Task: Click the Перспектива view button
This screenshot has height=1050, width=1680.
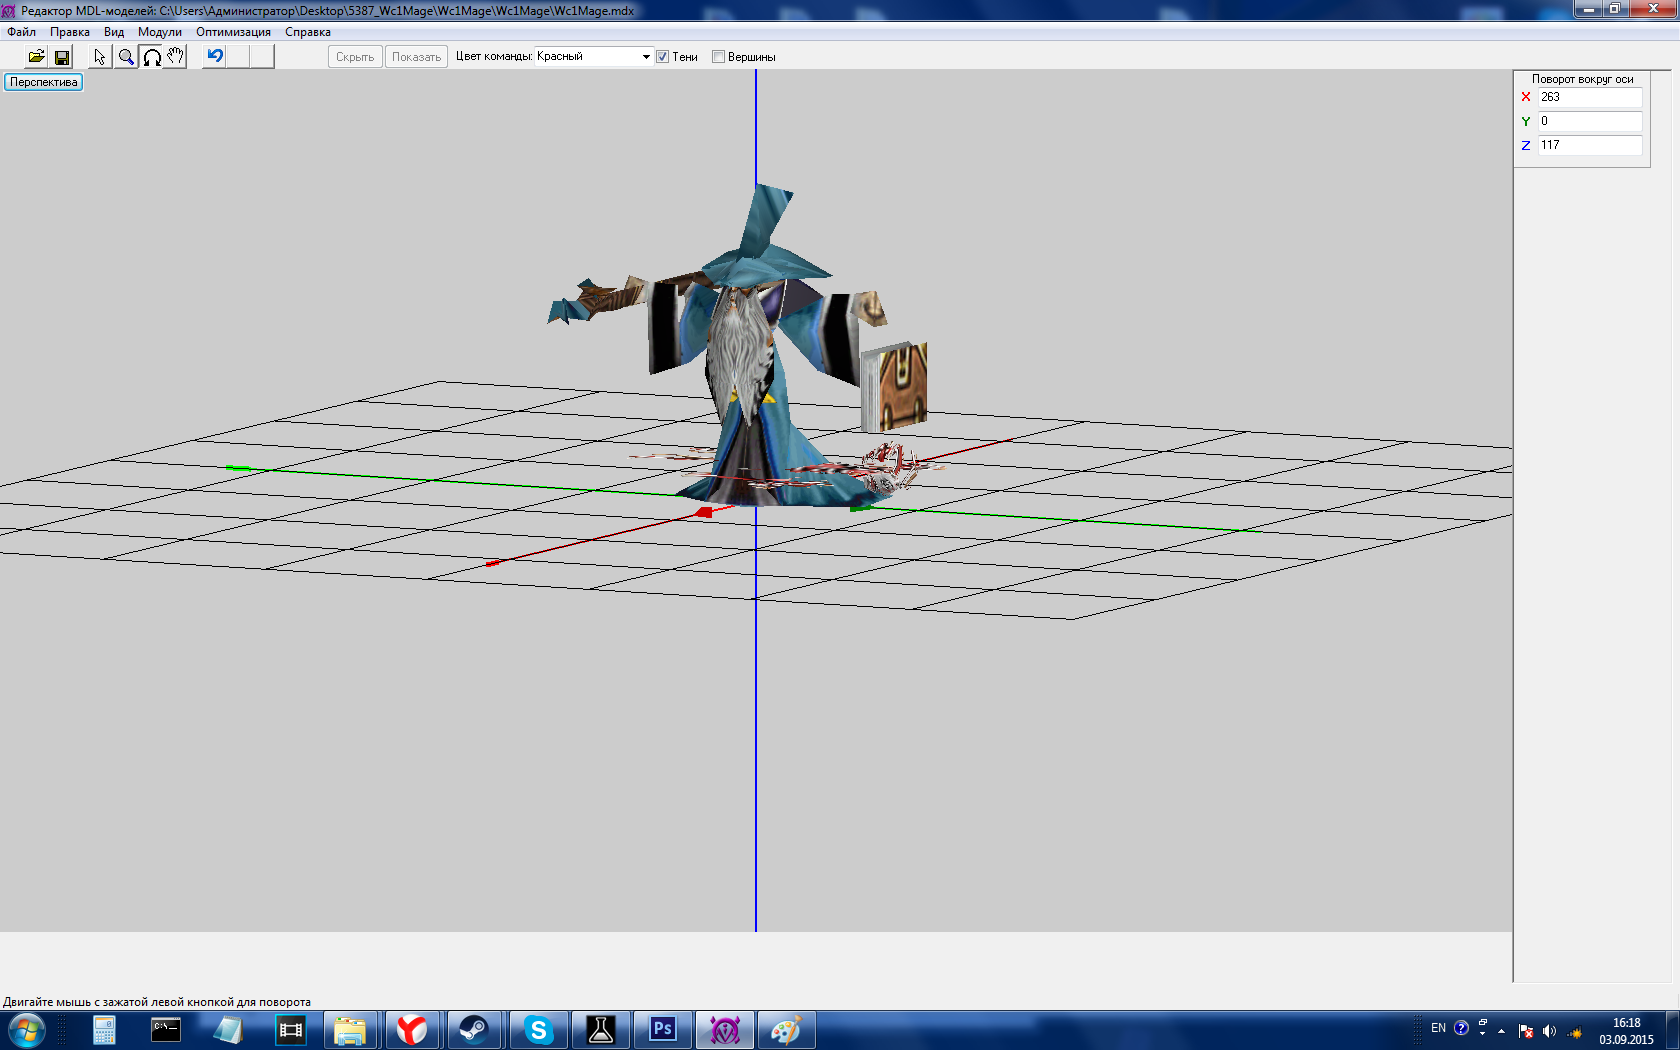Action: pos(44,82)
